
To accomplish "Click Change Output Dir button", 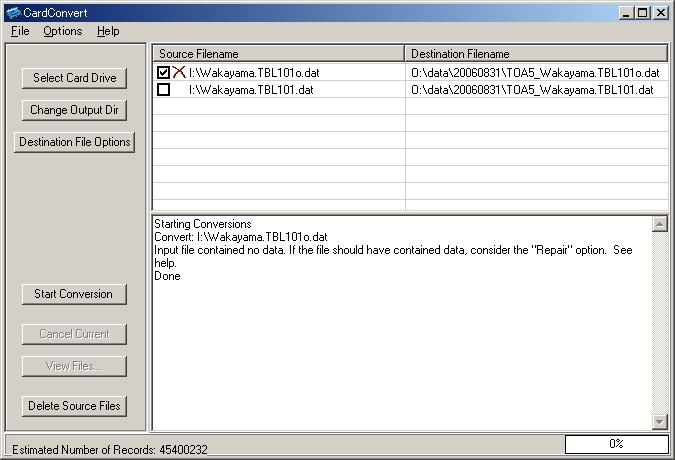I will 74,110.
